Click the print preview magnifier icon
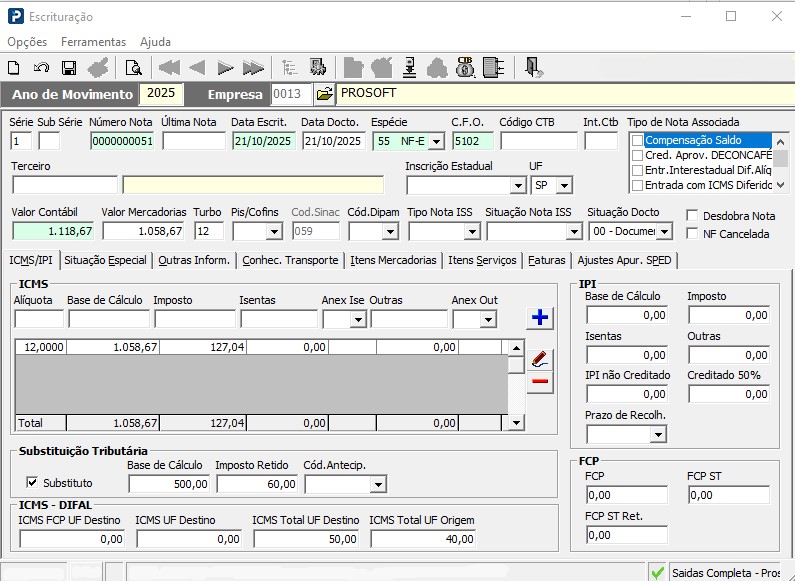The image size is (795, 581). click(133, 68)
